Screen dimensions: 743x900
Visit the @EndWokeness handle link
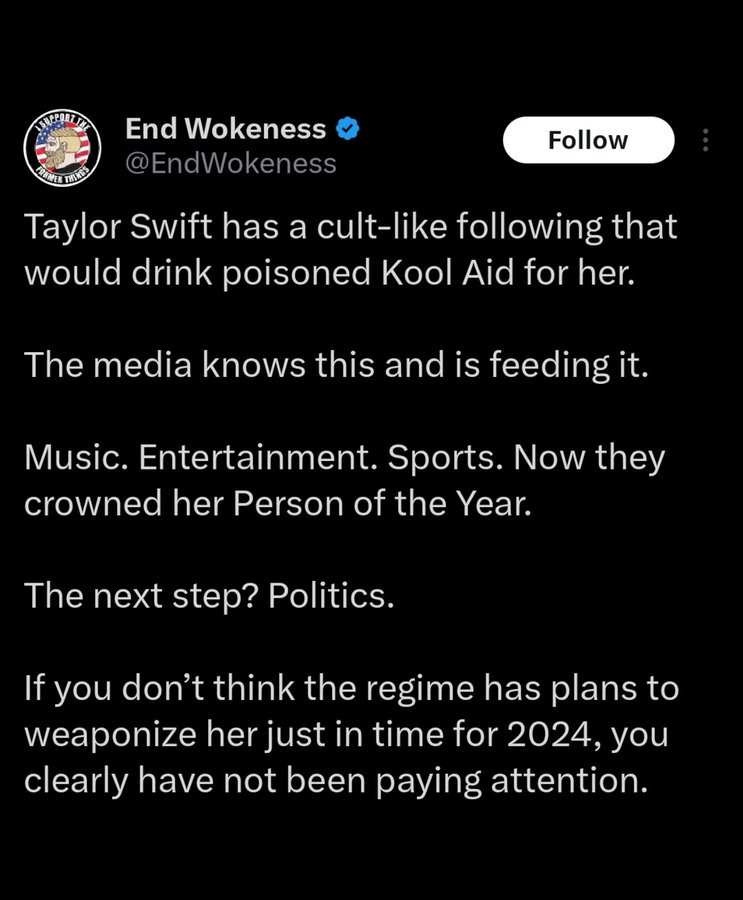[231, 164]
